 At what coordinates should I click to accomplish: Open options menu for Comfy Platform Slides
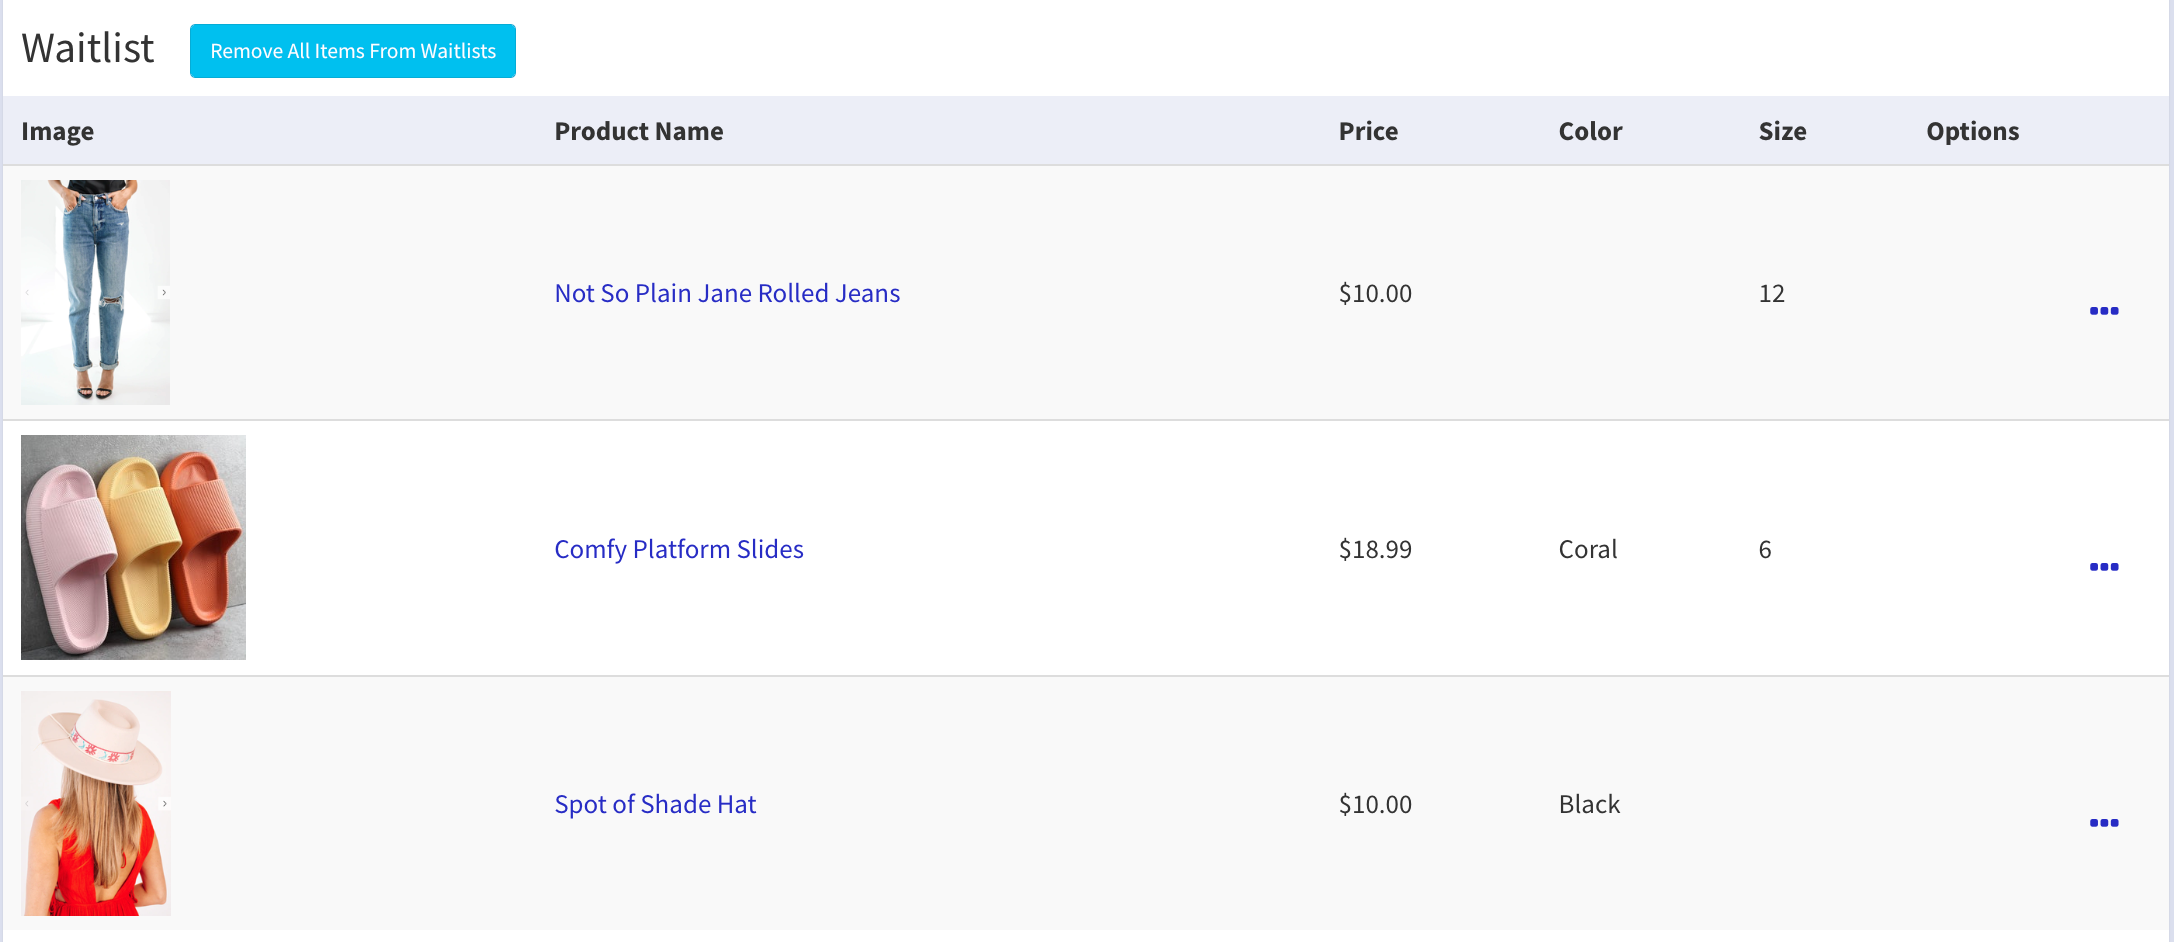pos(2103,567)
